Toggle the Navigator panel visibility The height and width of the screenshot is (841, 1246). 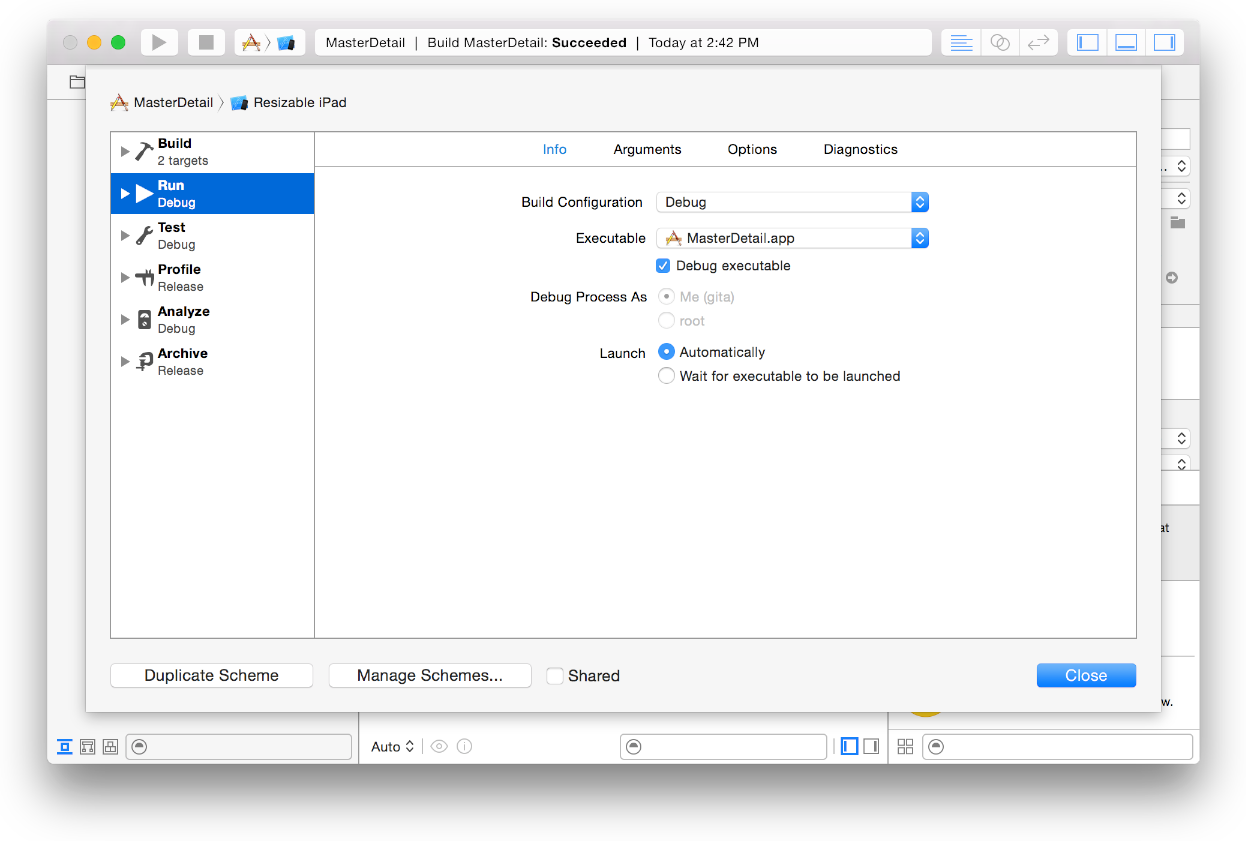1088,42
